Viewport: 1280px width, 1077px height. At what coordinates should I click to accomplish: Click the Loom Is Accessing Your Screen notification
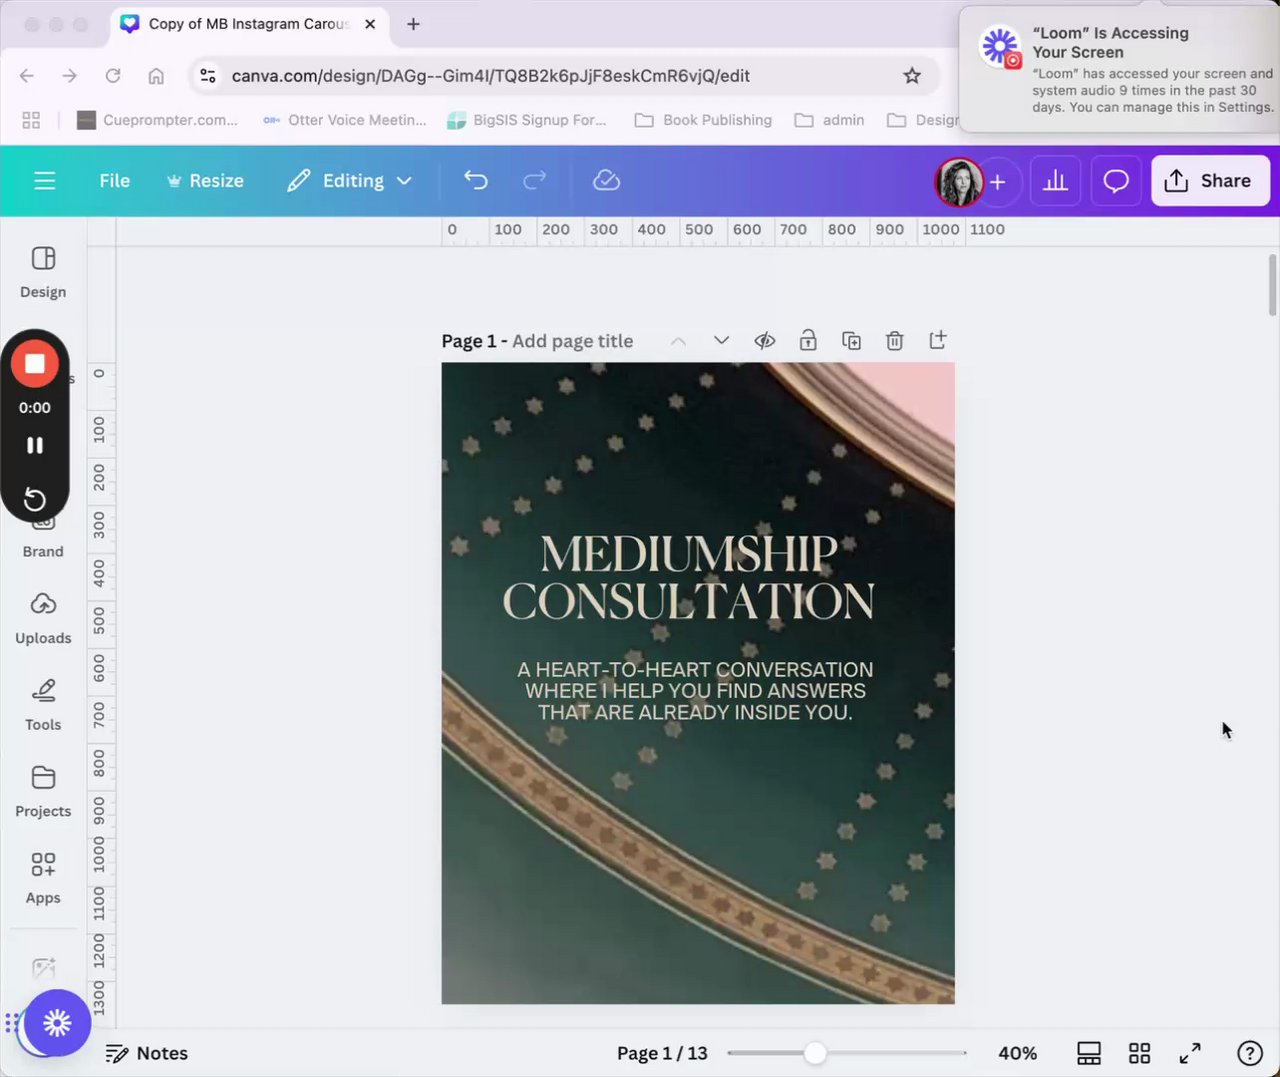point(1120,70)
